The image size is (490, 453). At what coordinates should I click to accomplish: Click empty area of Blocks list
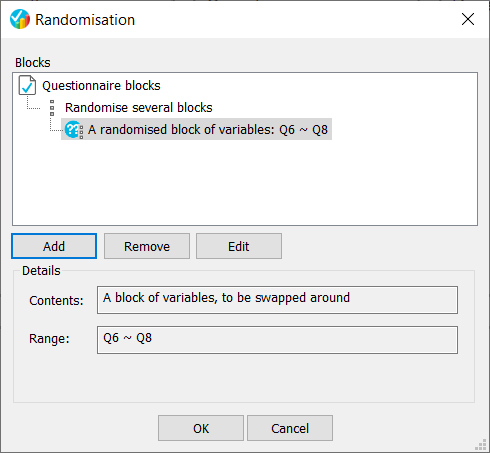tap(245, 183)
